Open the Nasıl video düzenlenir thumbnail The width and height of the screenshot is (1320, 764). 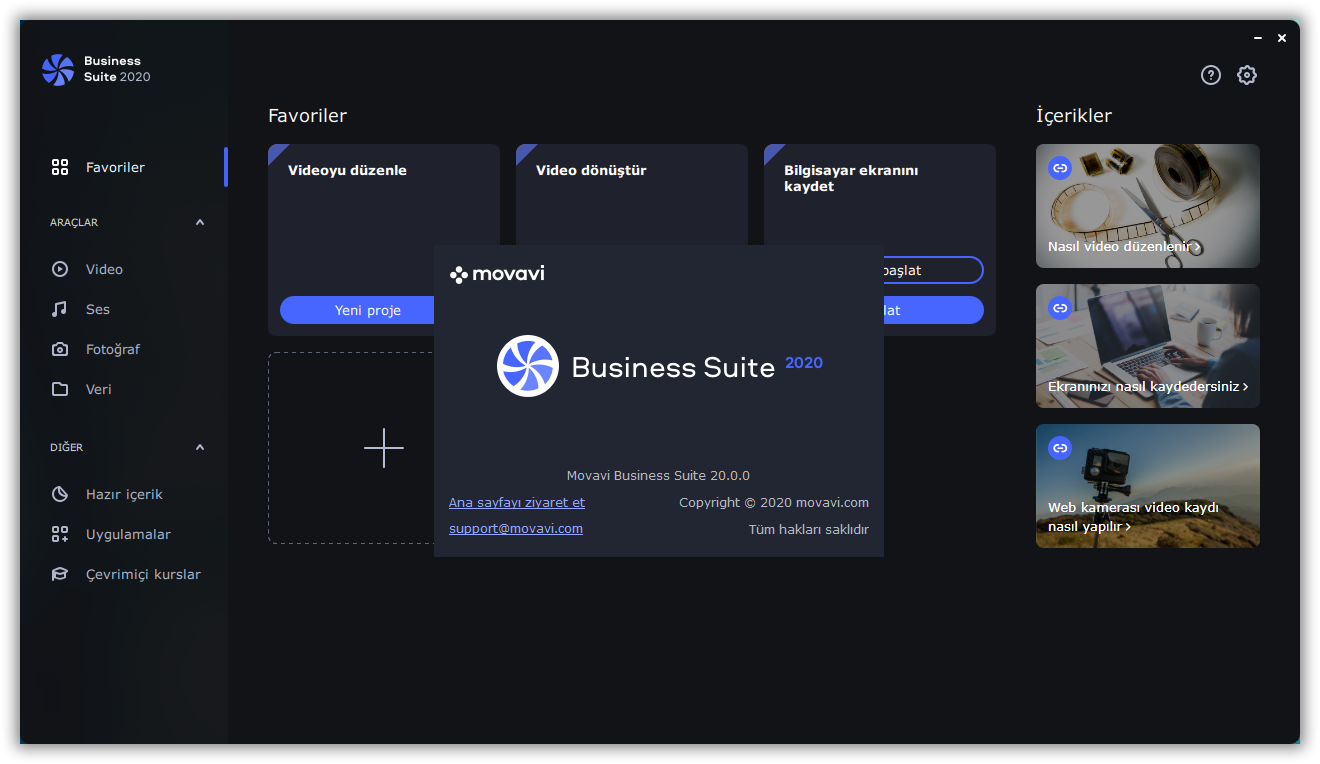tap(1148, 206)
